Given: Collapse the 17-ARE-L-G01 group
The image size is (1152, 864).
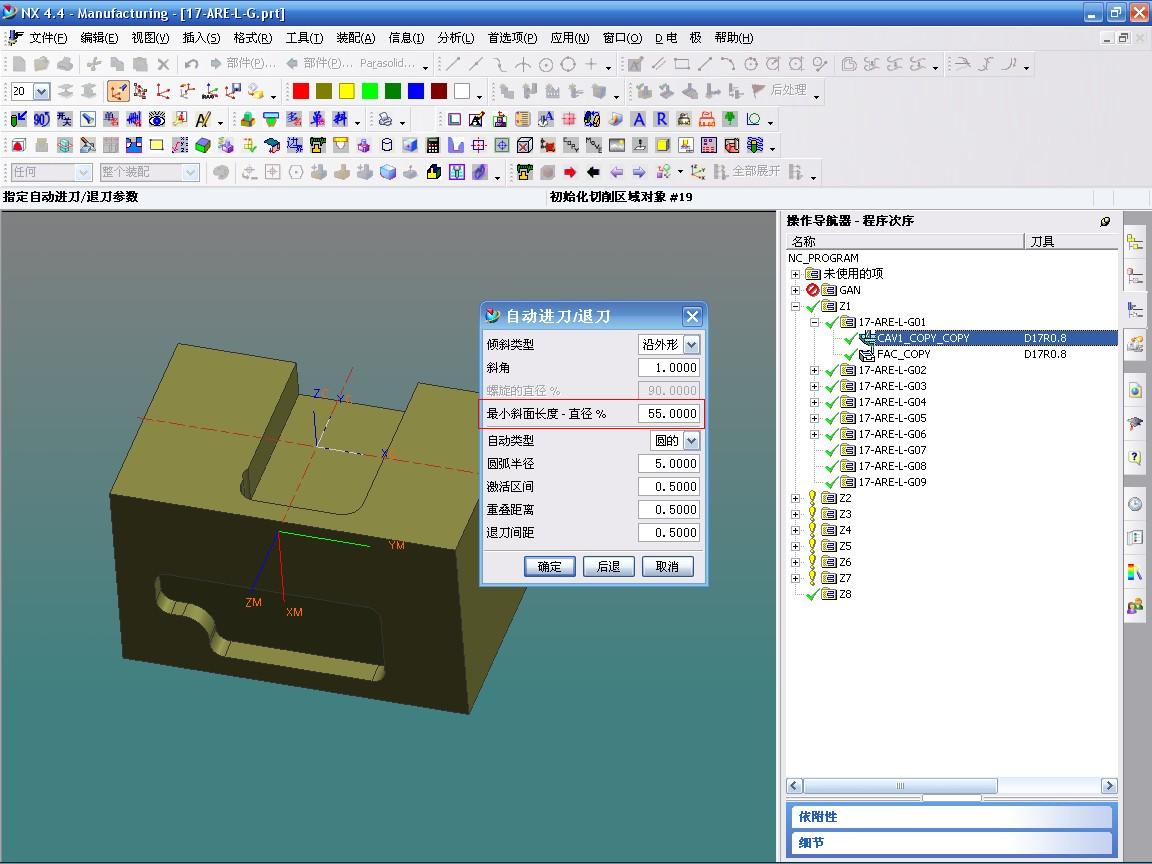Looking at the screenshot, I should [x=814, y=323].
